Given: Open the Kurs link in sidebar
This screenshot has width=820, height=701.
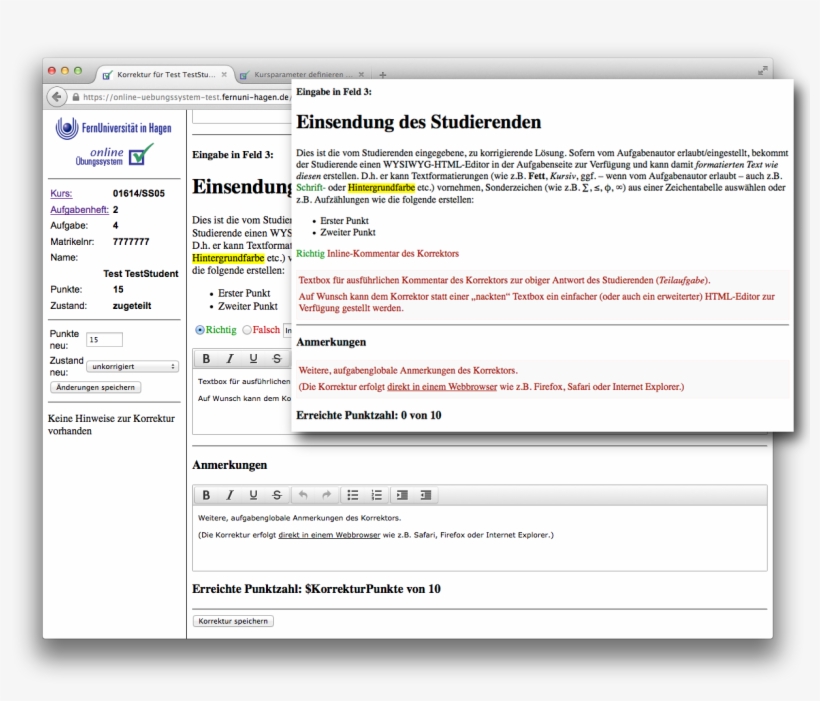Looking at the screenshot, I should [61, 194].
